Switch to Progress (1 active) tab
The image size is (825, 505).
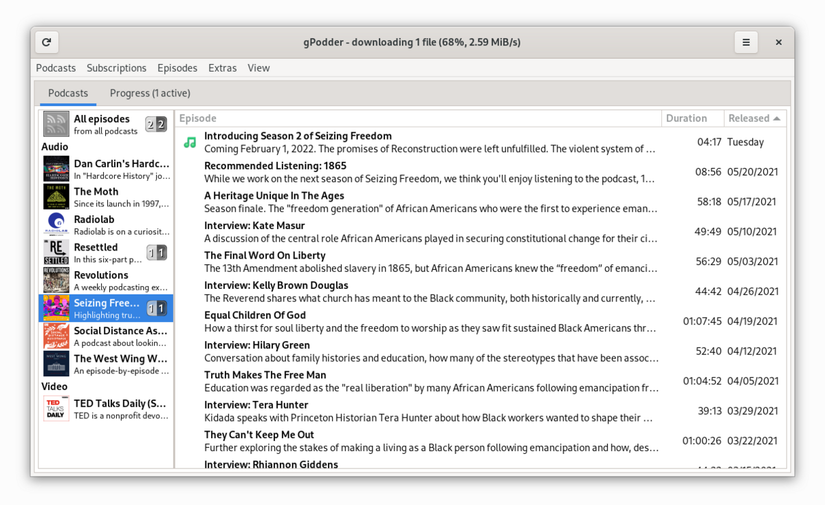click(150, 93)
